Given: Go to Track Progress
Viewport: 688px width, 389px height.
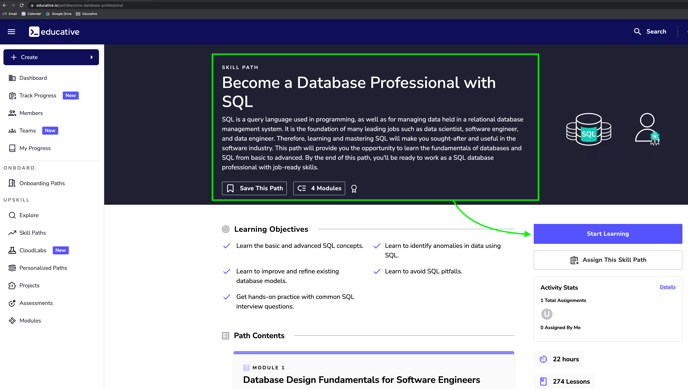Looking at the screenshot, I should [38, 96].
